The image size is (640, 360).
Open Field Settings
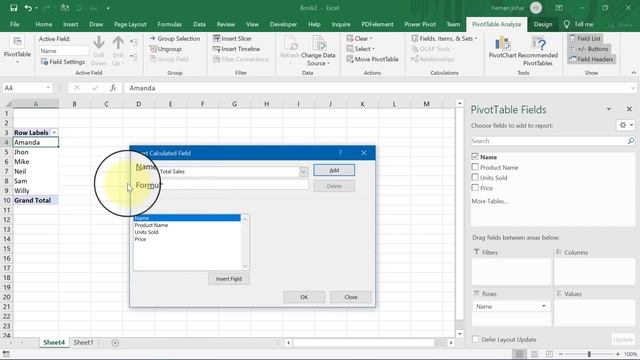click(x=63, y=62)
